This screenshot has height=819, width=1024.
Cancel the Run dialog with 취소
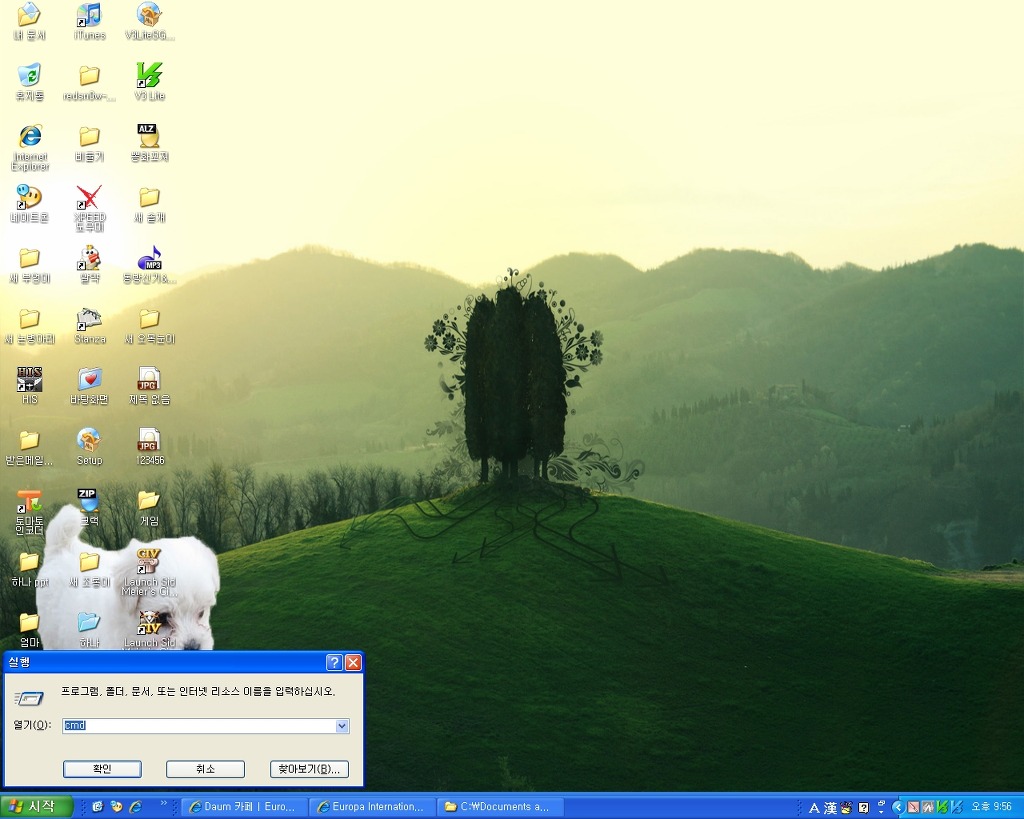tap(206, 769)
